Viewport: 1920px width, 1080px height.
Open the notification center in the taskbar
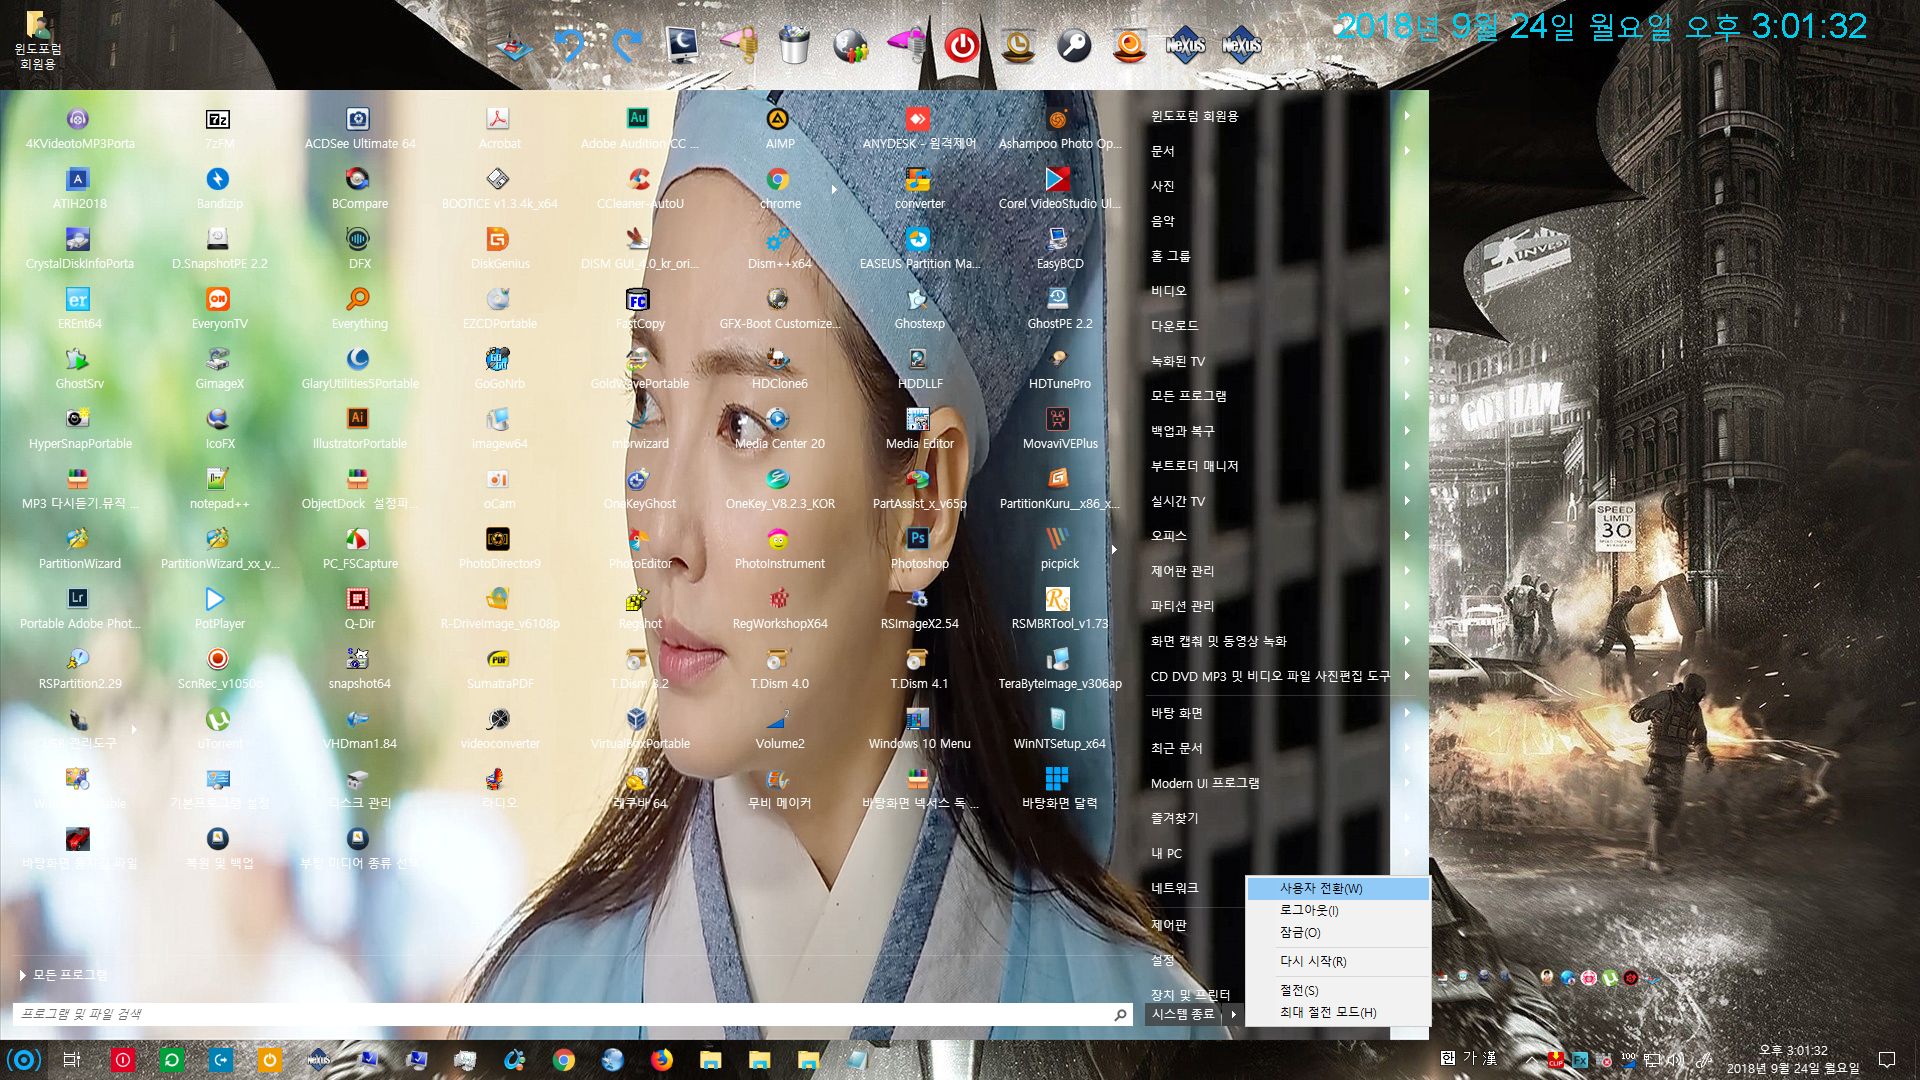coord(1886,1060)
